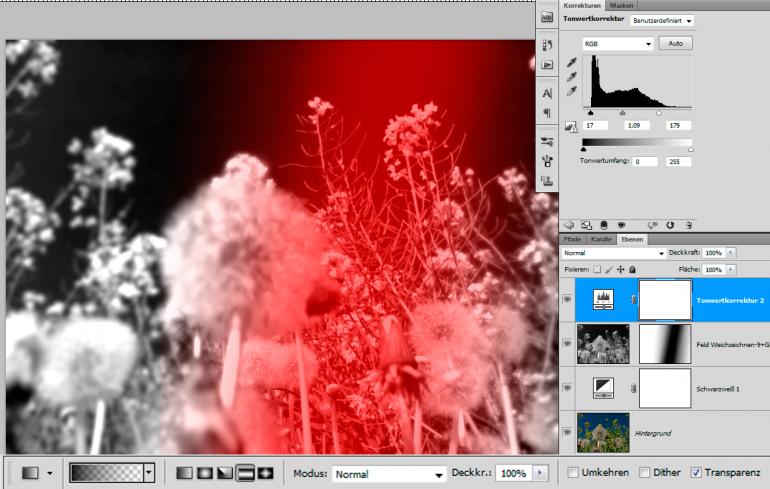Open the layer blend mode Normal dropdown
This screenshot has width=770, height=489.
point(613,253)
